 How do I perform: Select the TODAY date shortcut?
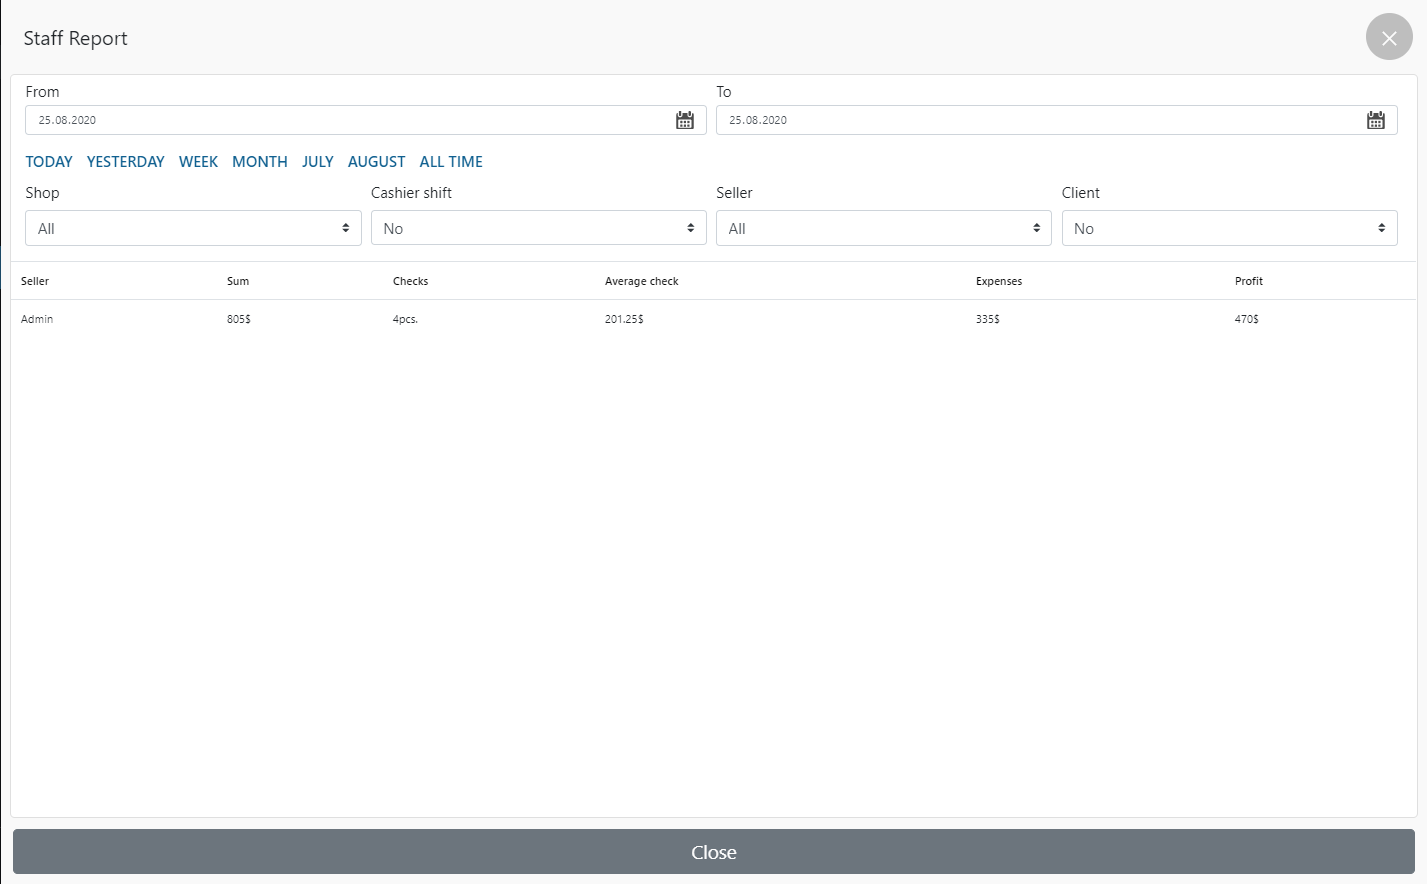pos(49,162)
